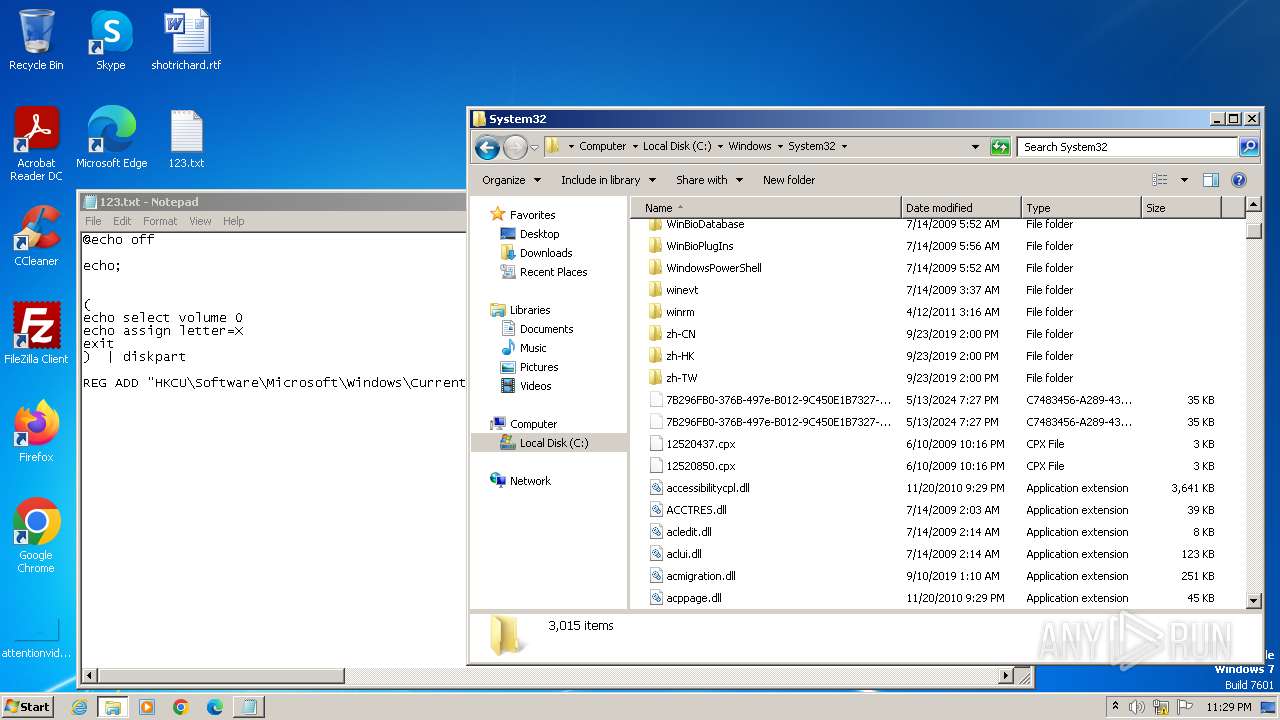Open Include in library dropdown
The width and height of the screenshot is (1280, 720).
(608, 180)
